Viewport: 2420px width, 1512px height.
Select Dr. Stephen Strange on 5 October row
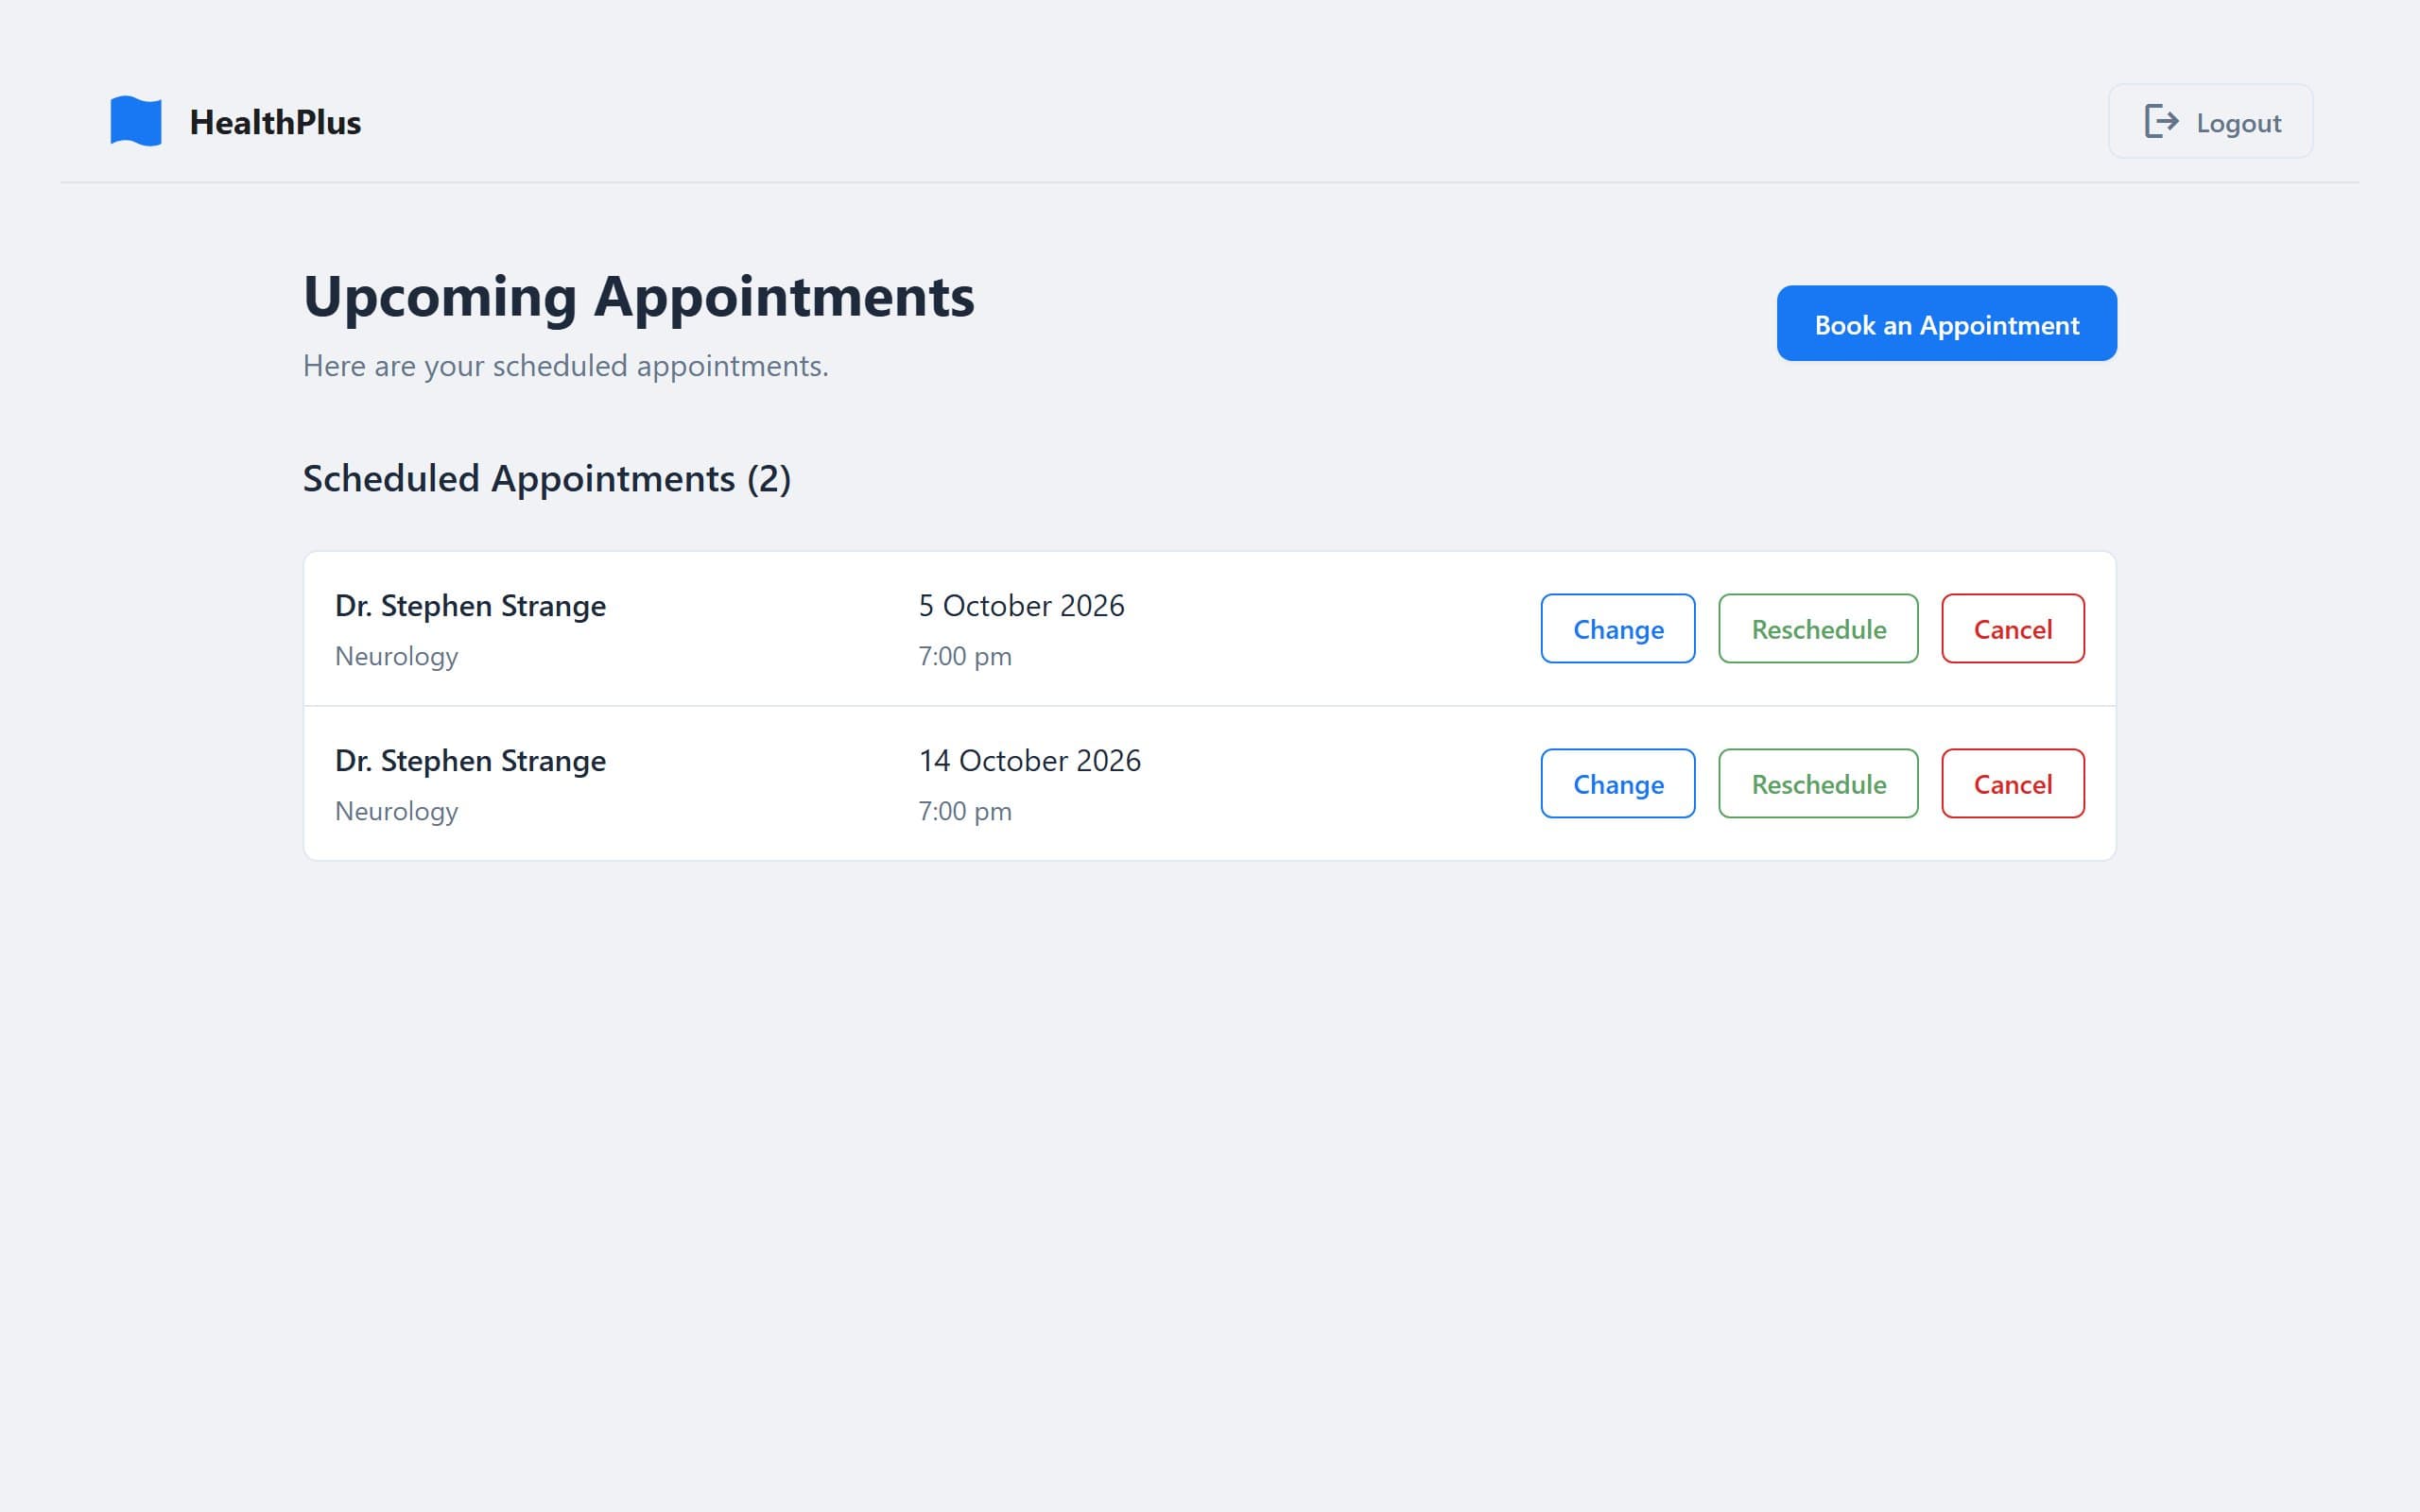point(470,606)
